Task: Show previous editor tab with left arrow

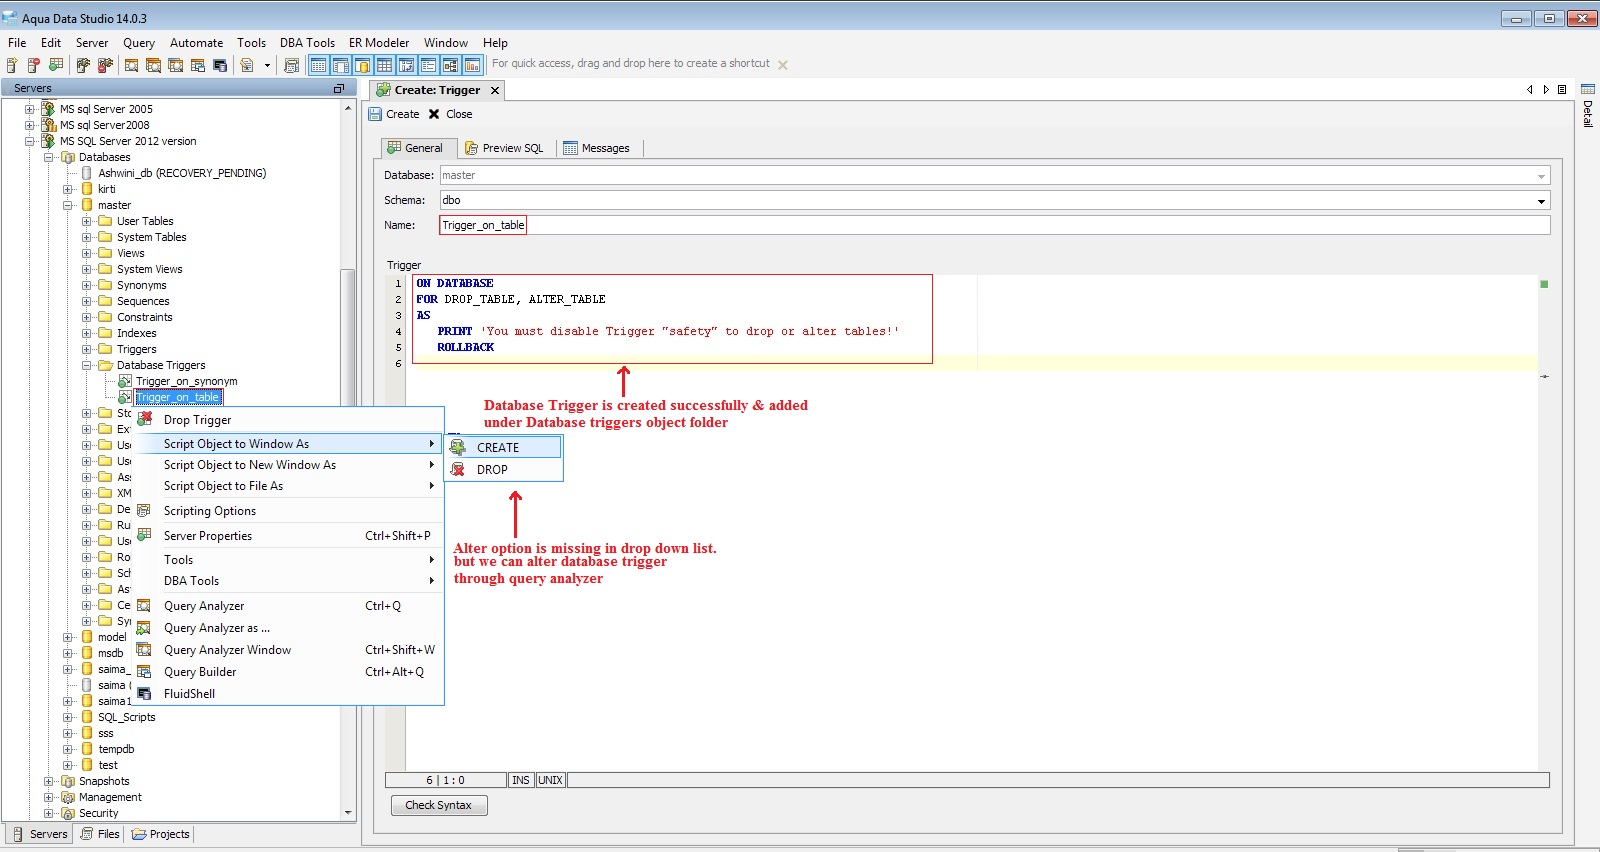Action: pos(1529,90)
